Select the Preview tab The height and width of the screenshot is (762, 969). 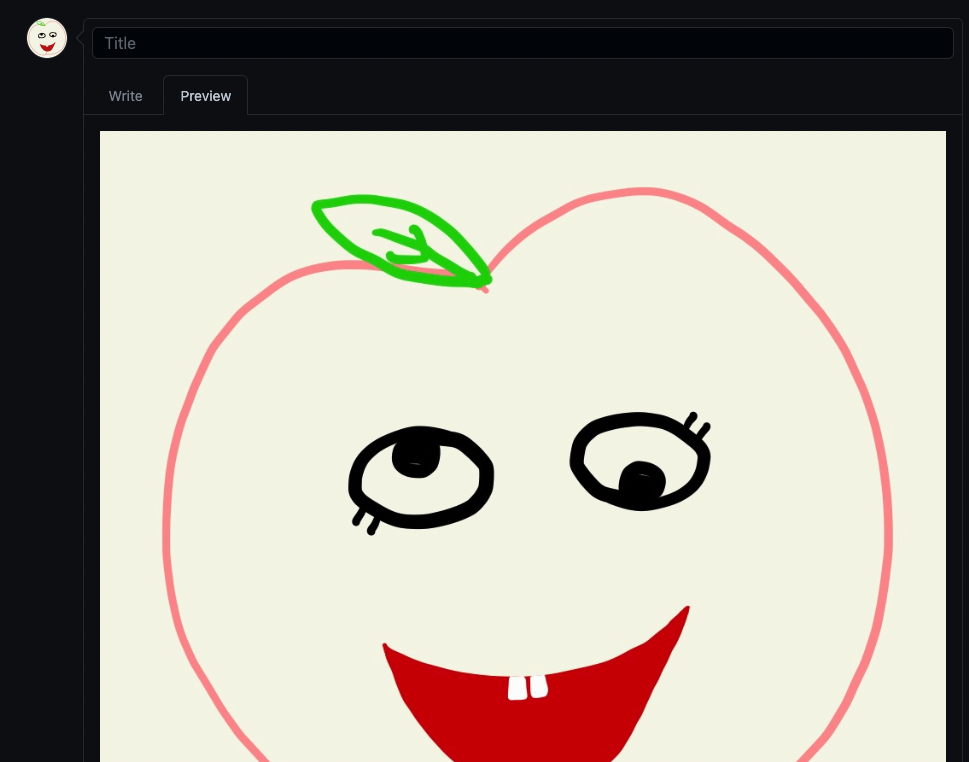(x=205, y=96)
